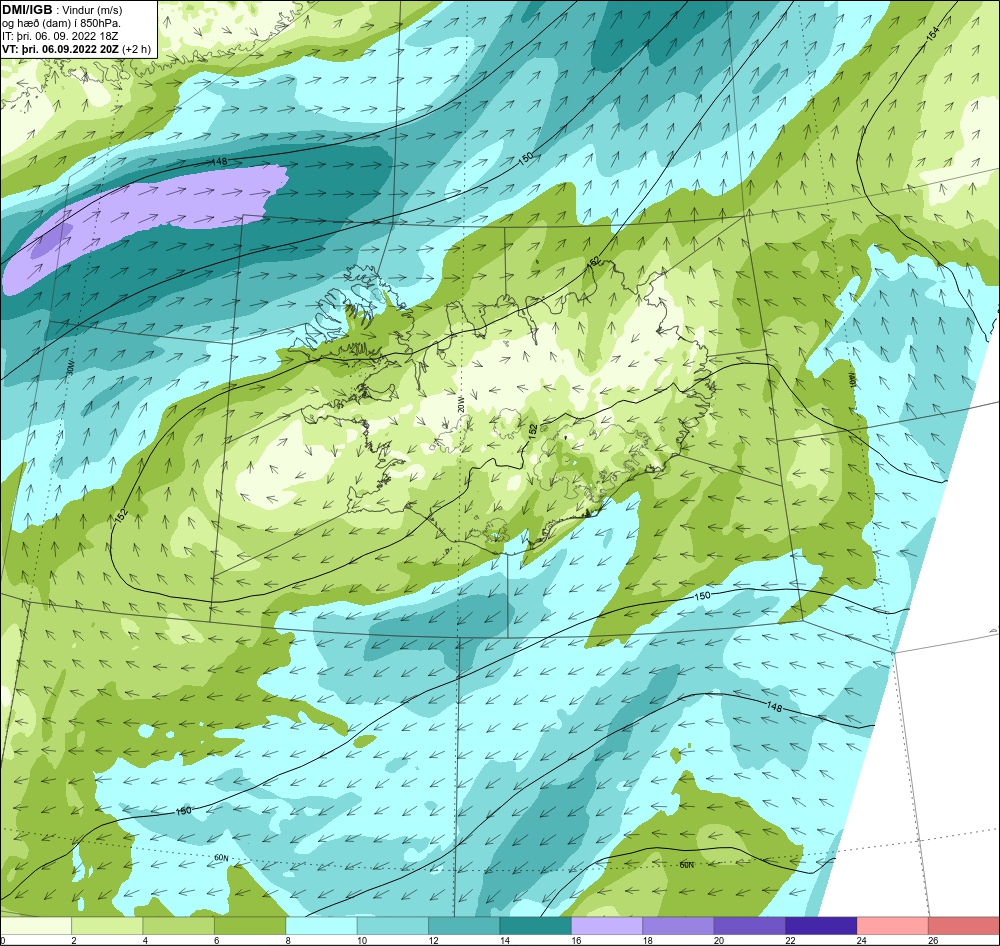The width and height of the screenshot is (1000, 946).
Task: Click the "152" contour label west of Iceland
Action: pyautogui.click(x=122, y=514)
